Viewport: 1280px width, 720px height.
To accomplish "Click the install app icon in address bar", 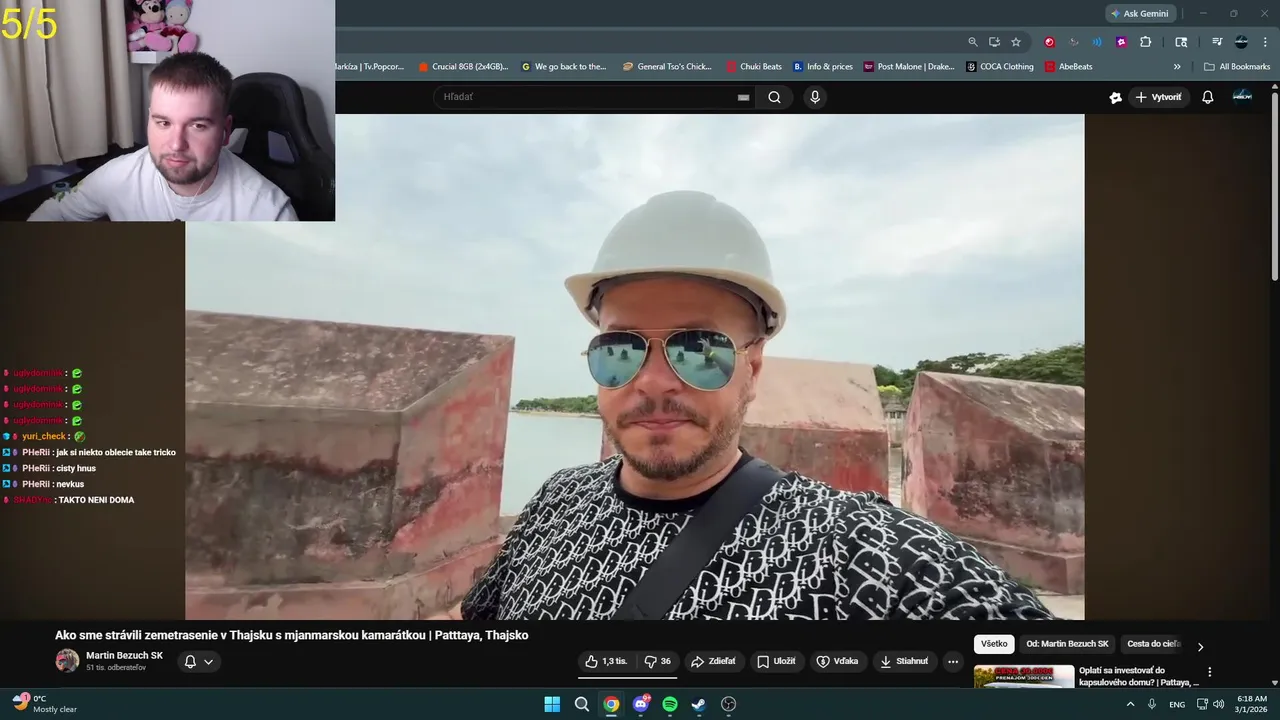I will click(x=994, y=42).
